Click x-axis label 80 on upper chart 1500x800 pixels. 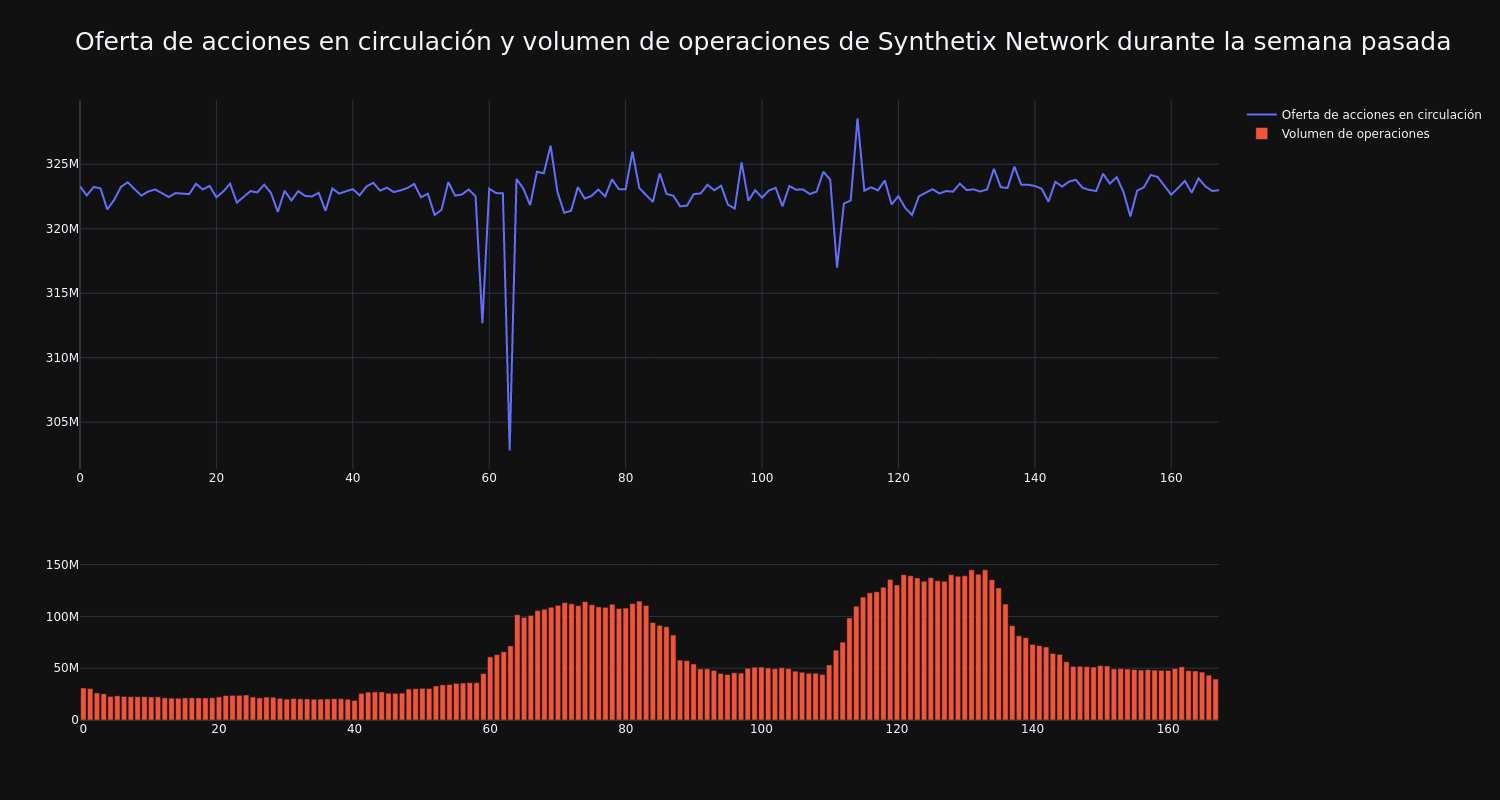click(x=625, y=479)
